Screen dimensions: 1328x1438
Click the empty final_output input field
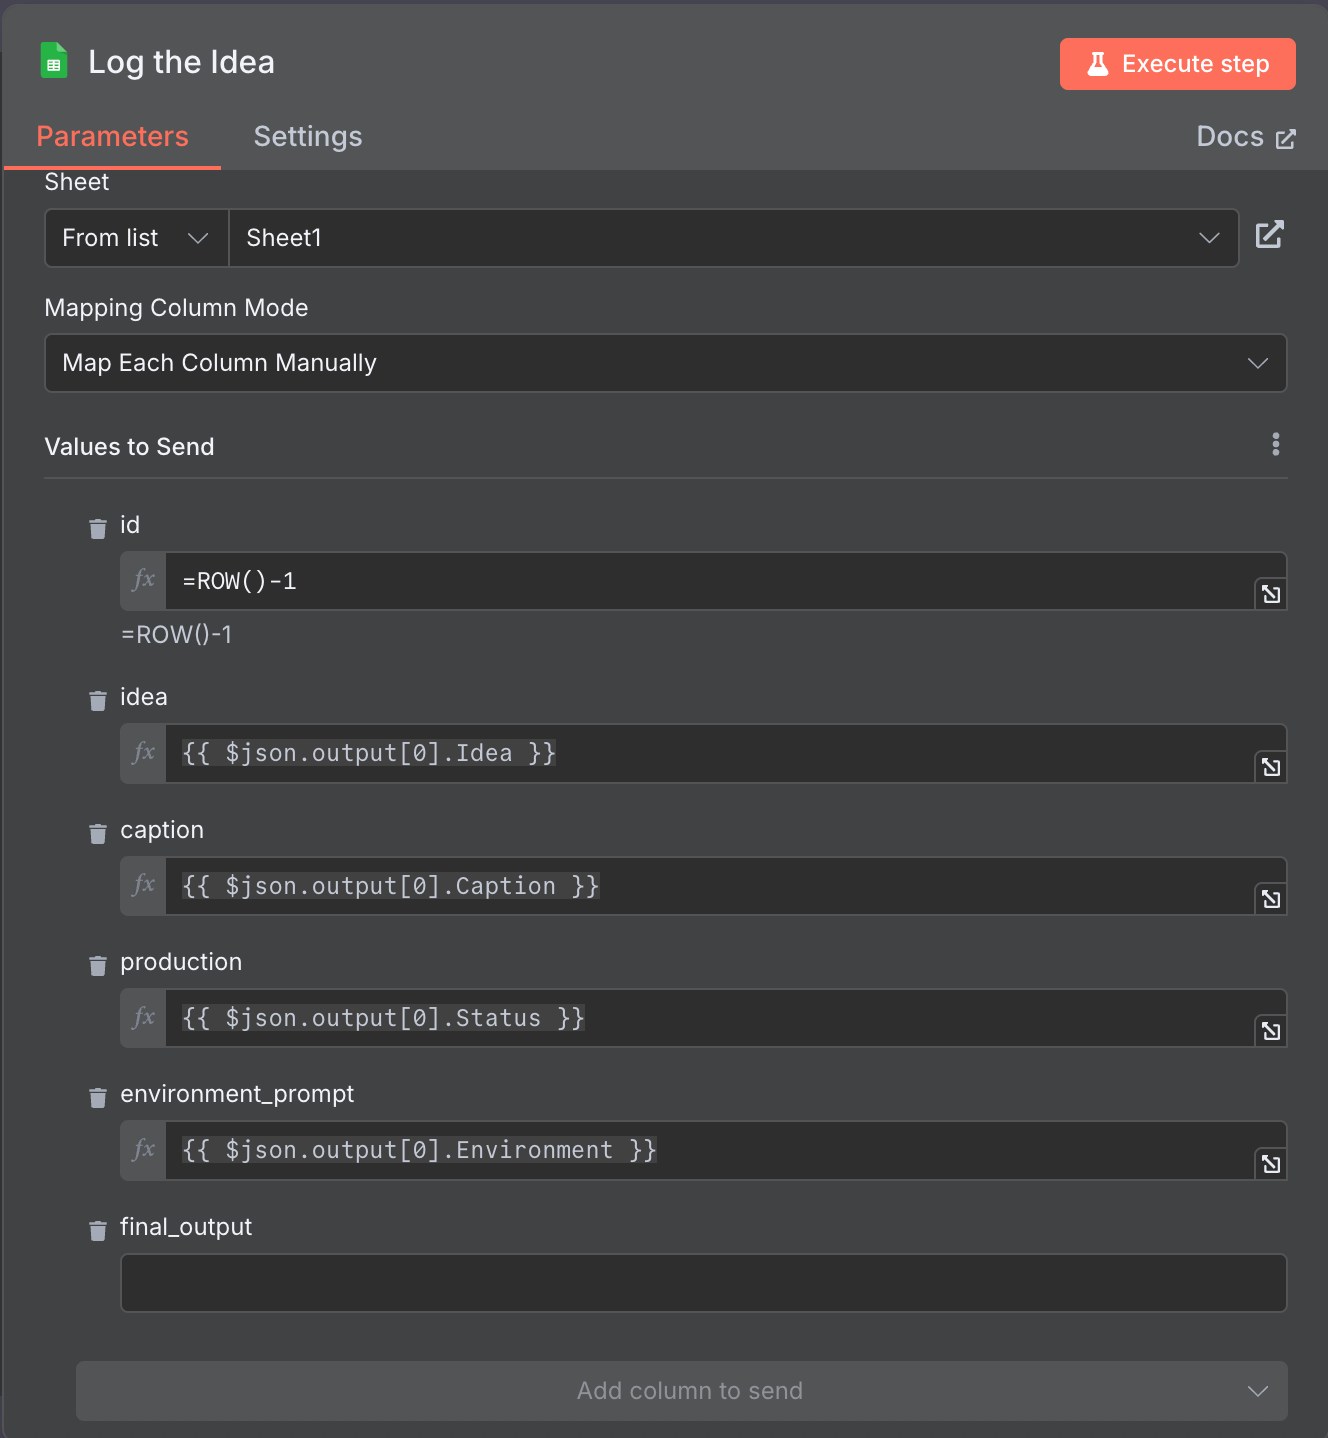tap(703, 1283)
